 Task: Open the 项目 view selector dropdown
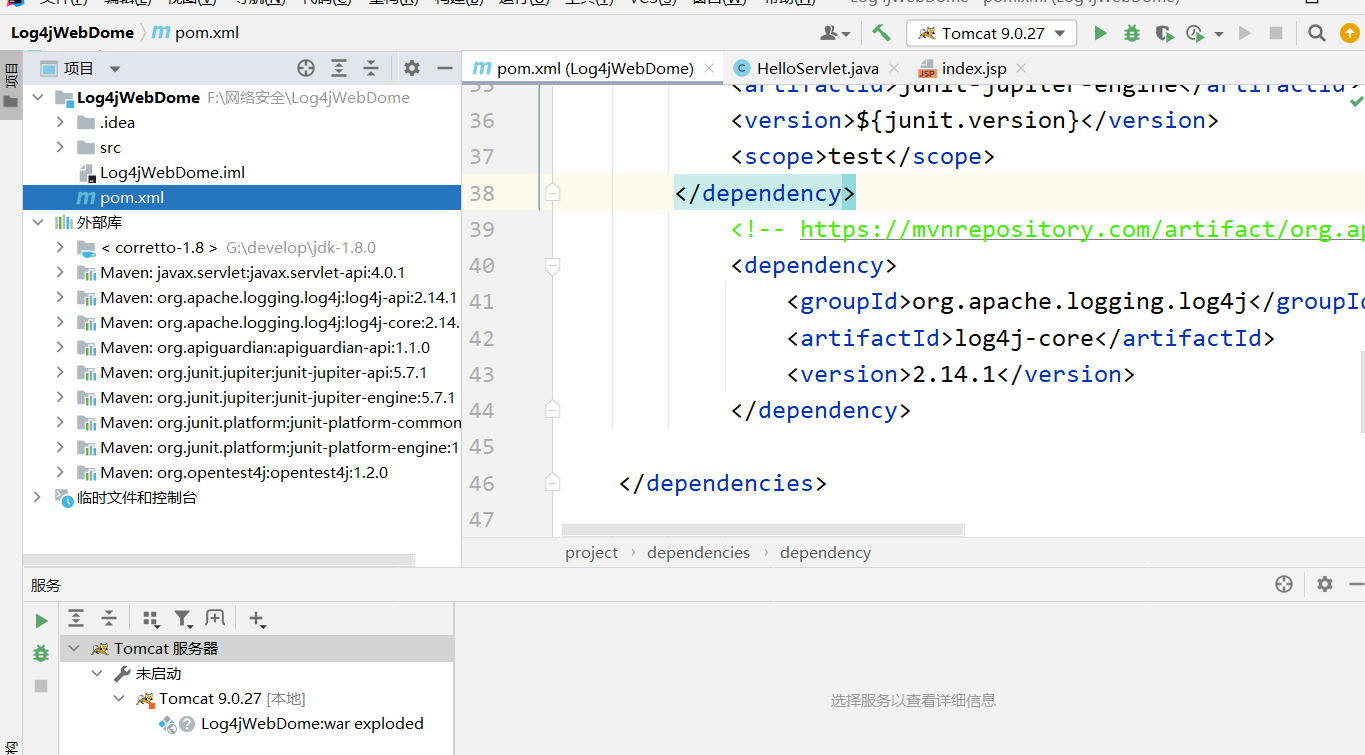113,68
